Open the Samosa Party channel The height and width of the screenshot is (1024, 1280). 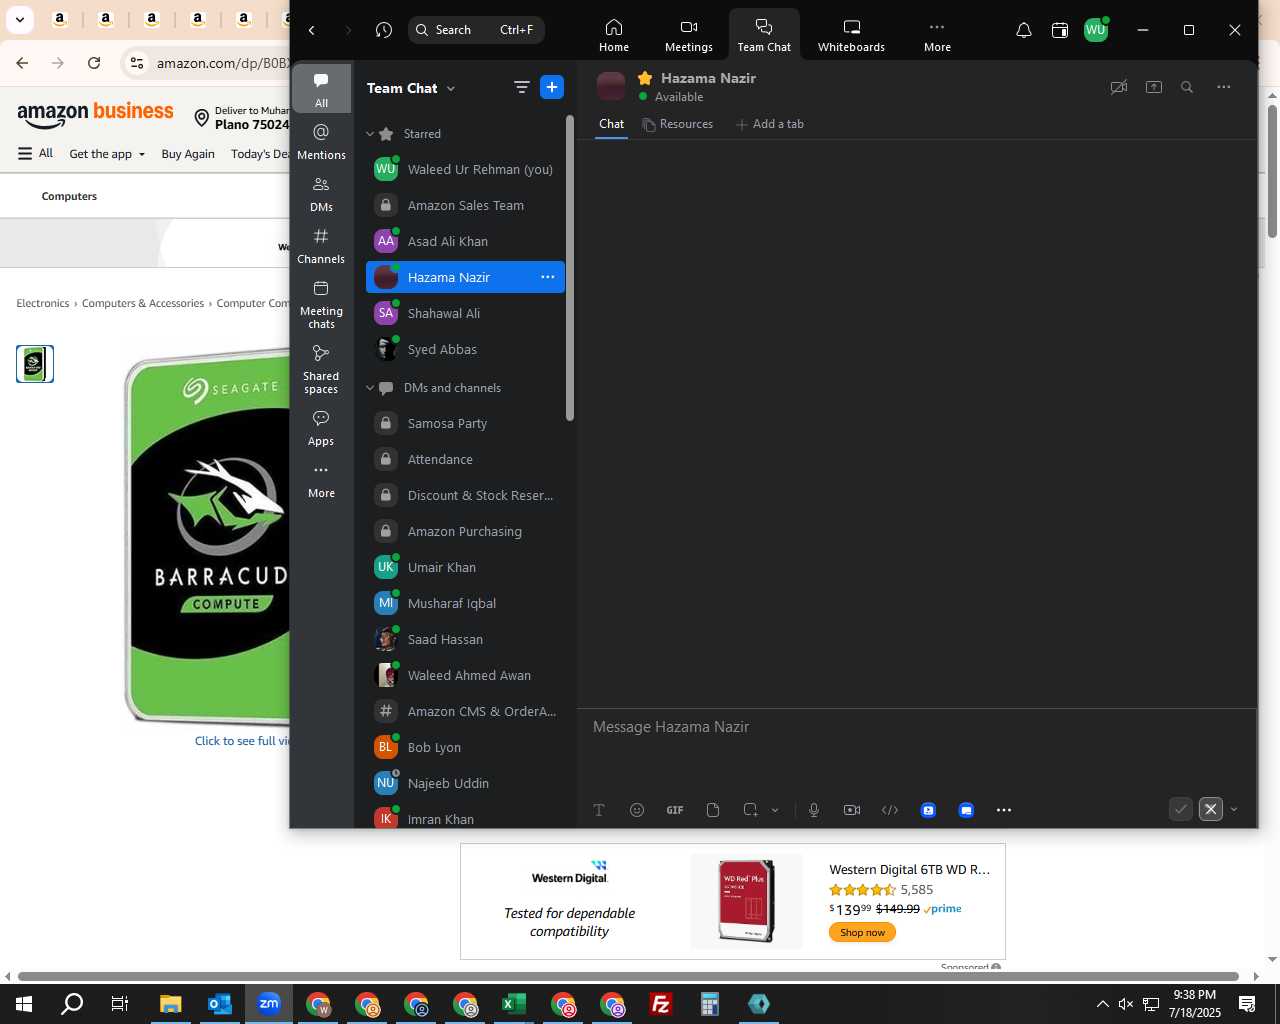[466, 423]
